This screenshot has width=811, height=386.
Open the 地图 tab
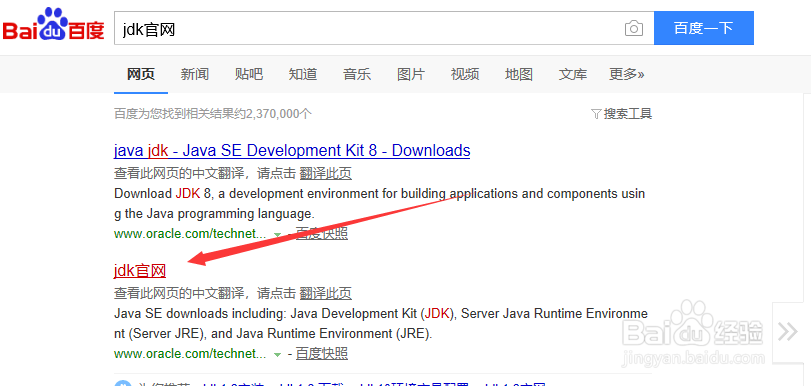pos(519,75)
